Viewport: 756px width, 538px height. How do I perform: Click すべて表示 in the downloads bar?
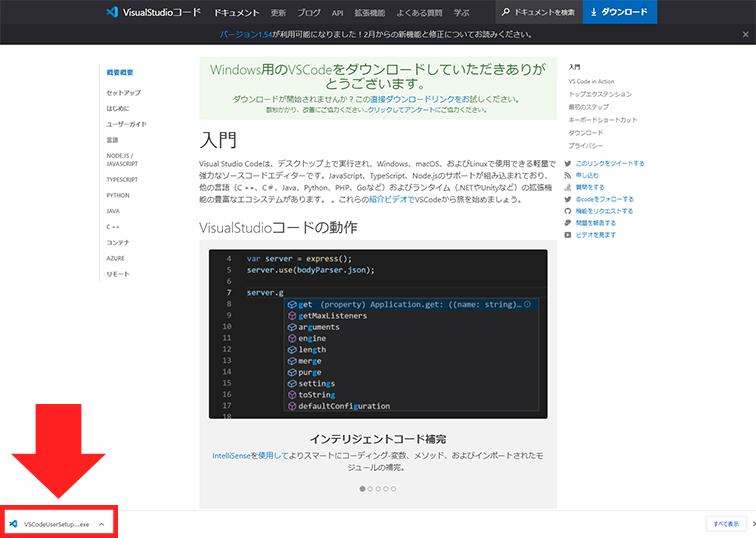click(x=726, y=524)
